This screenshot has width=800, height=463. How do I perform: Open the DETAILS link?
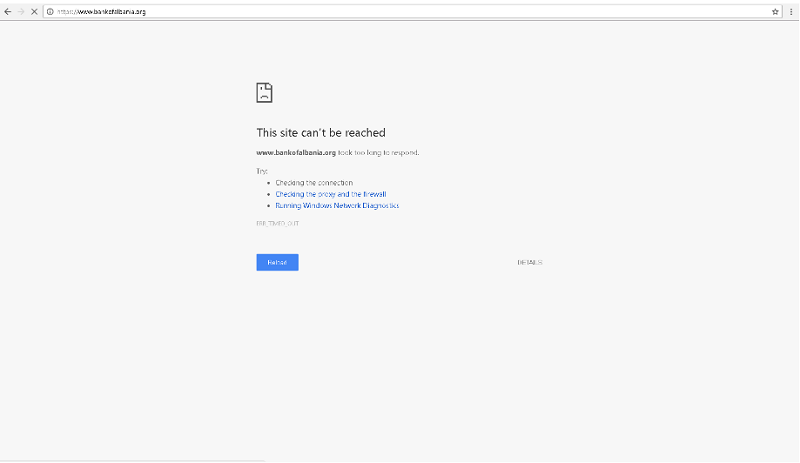(x=530, y=262)
